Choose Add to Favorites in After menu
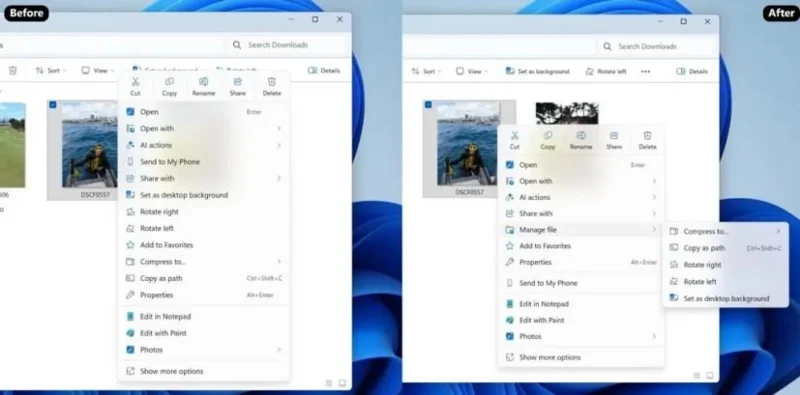The image size is (800, 395). (581, 246)
